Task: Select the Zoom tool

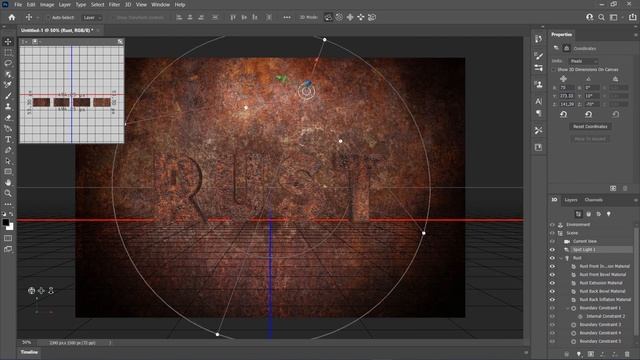Action: click(x=8, y=193)
